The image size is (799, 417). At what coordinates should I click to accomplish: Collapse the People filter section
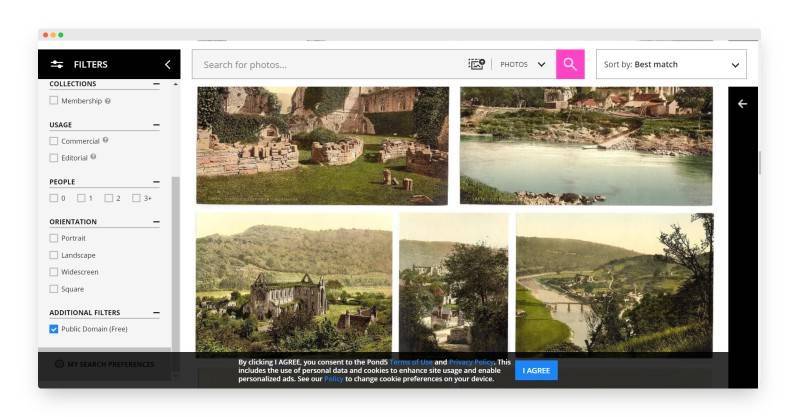pyautogui.click(x=156, y=182)
